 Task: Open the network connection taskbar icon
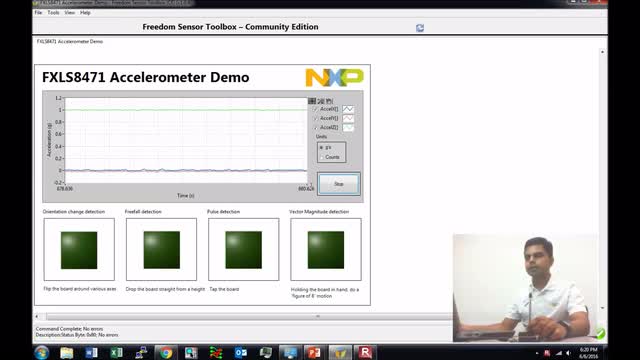[x=141, y=353]
